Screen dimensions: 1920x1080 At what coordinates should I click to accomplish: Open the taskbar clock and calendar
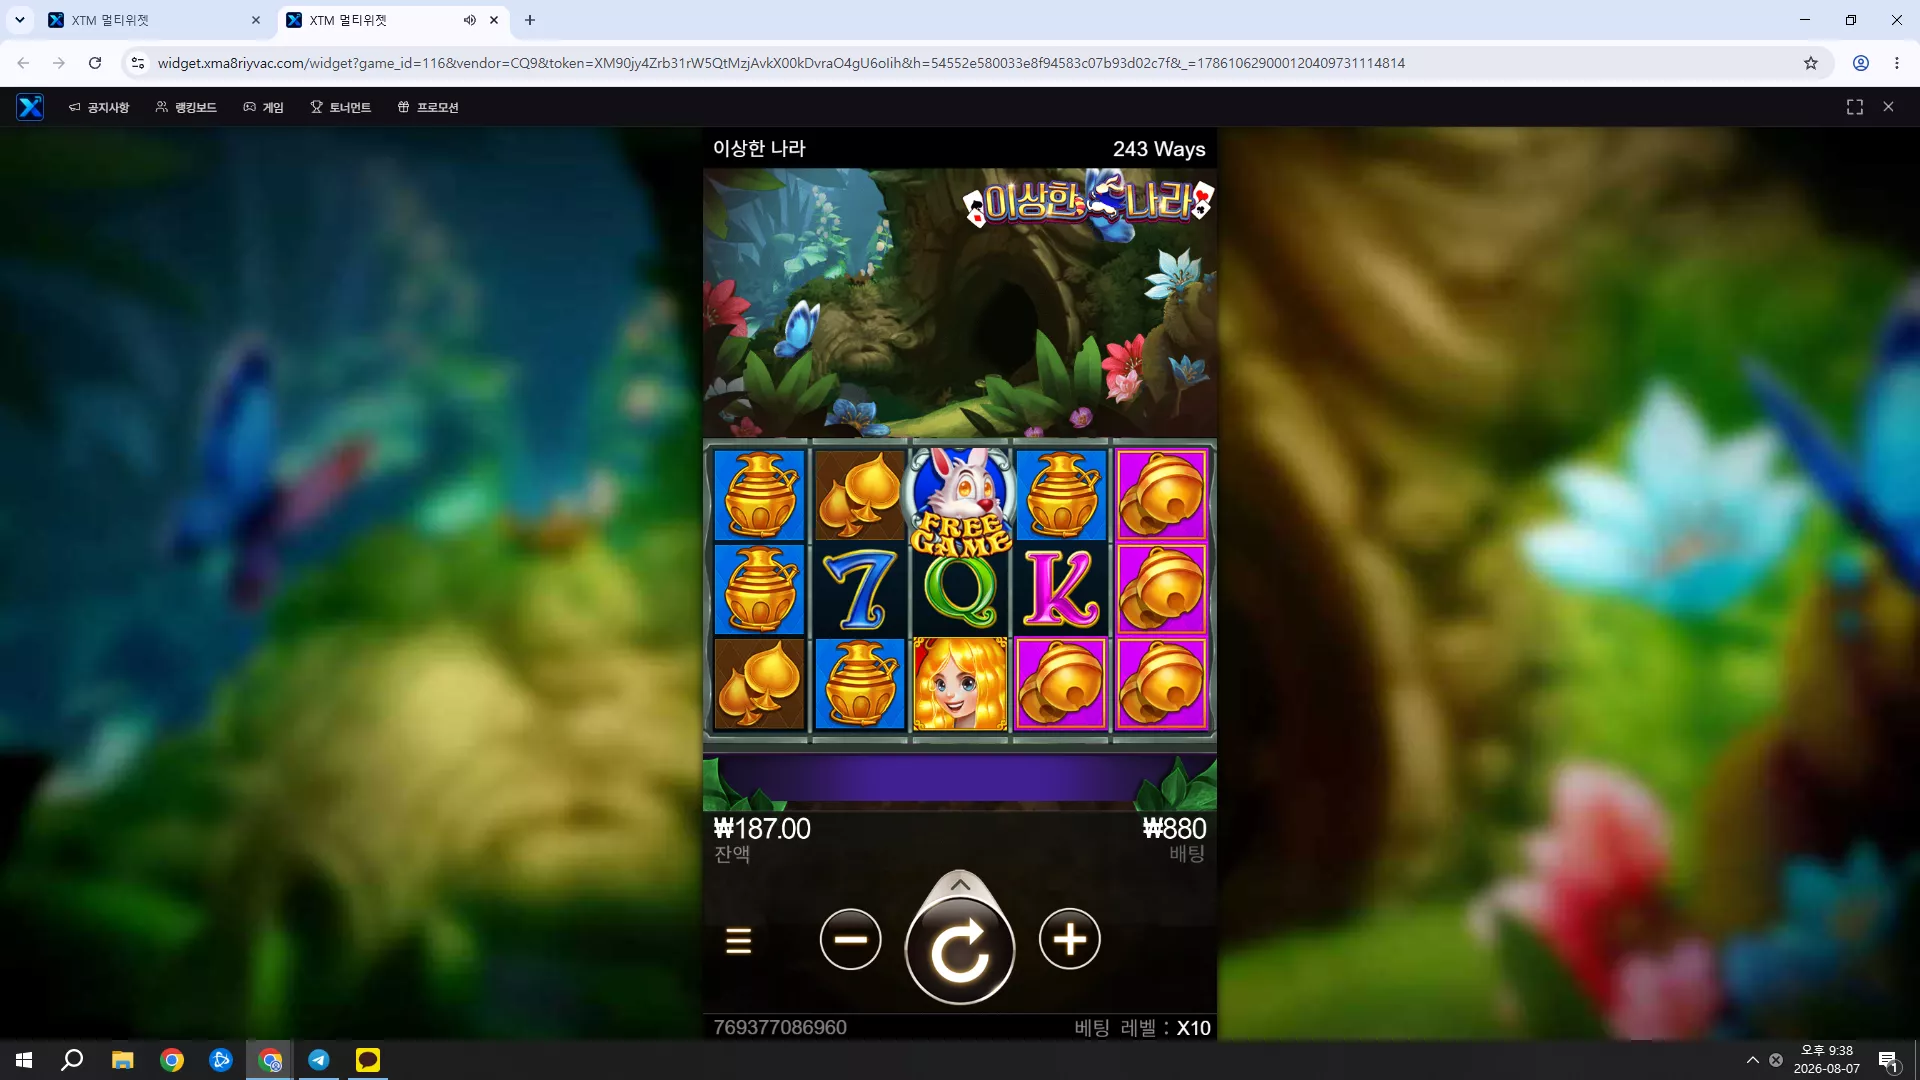click(x=1826, y=1060)
